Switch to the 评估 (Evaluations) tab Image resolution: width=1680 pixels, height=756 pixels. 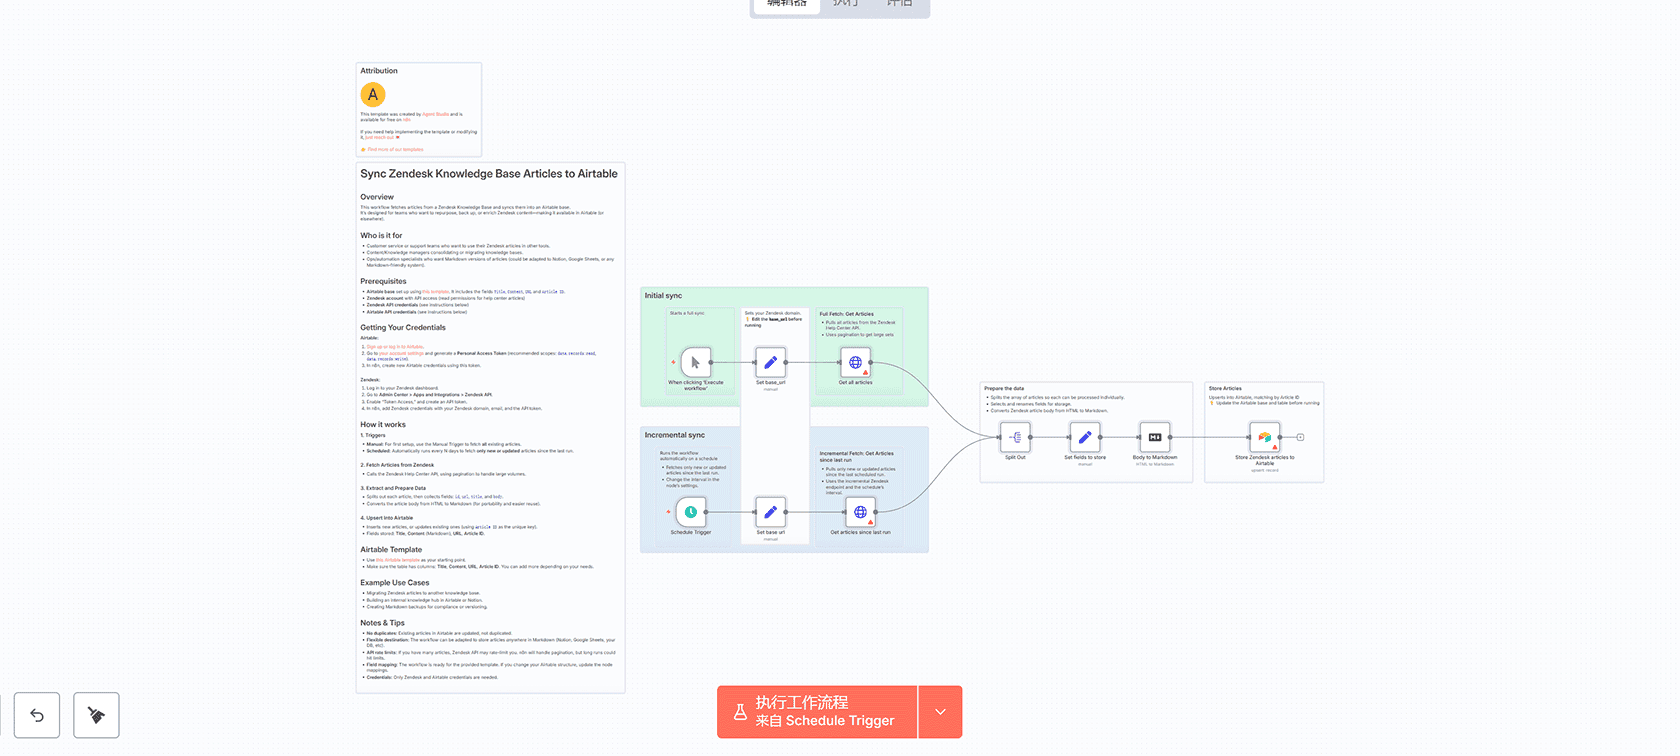[x=899, y=4]
